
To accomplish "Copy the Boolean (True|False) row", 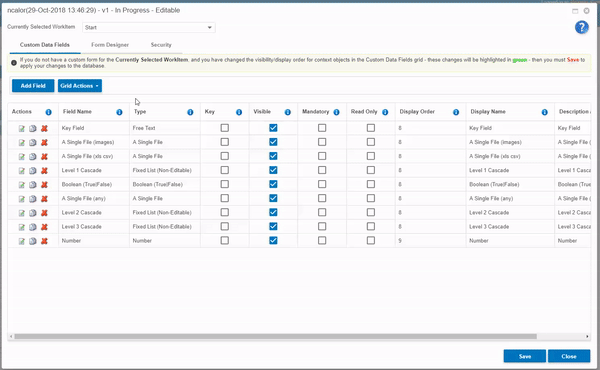I will coord(33,185).
